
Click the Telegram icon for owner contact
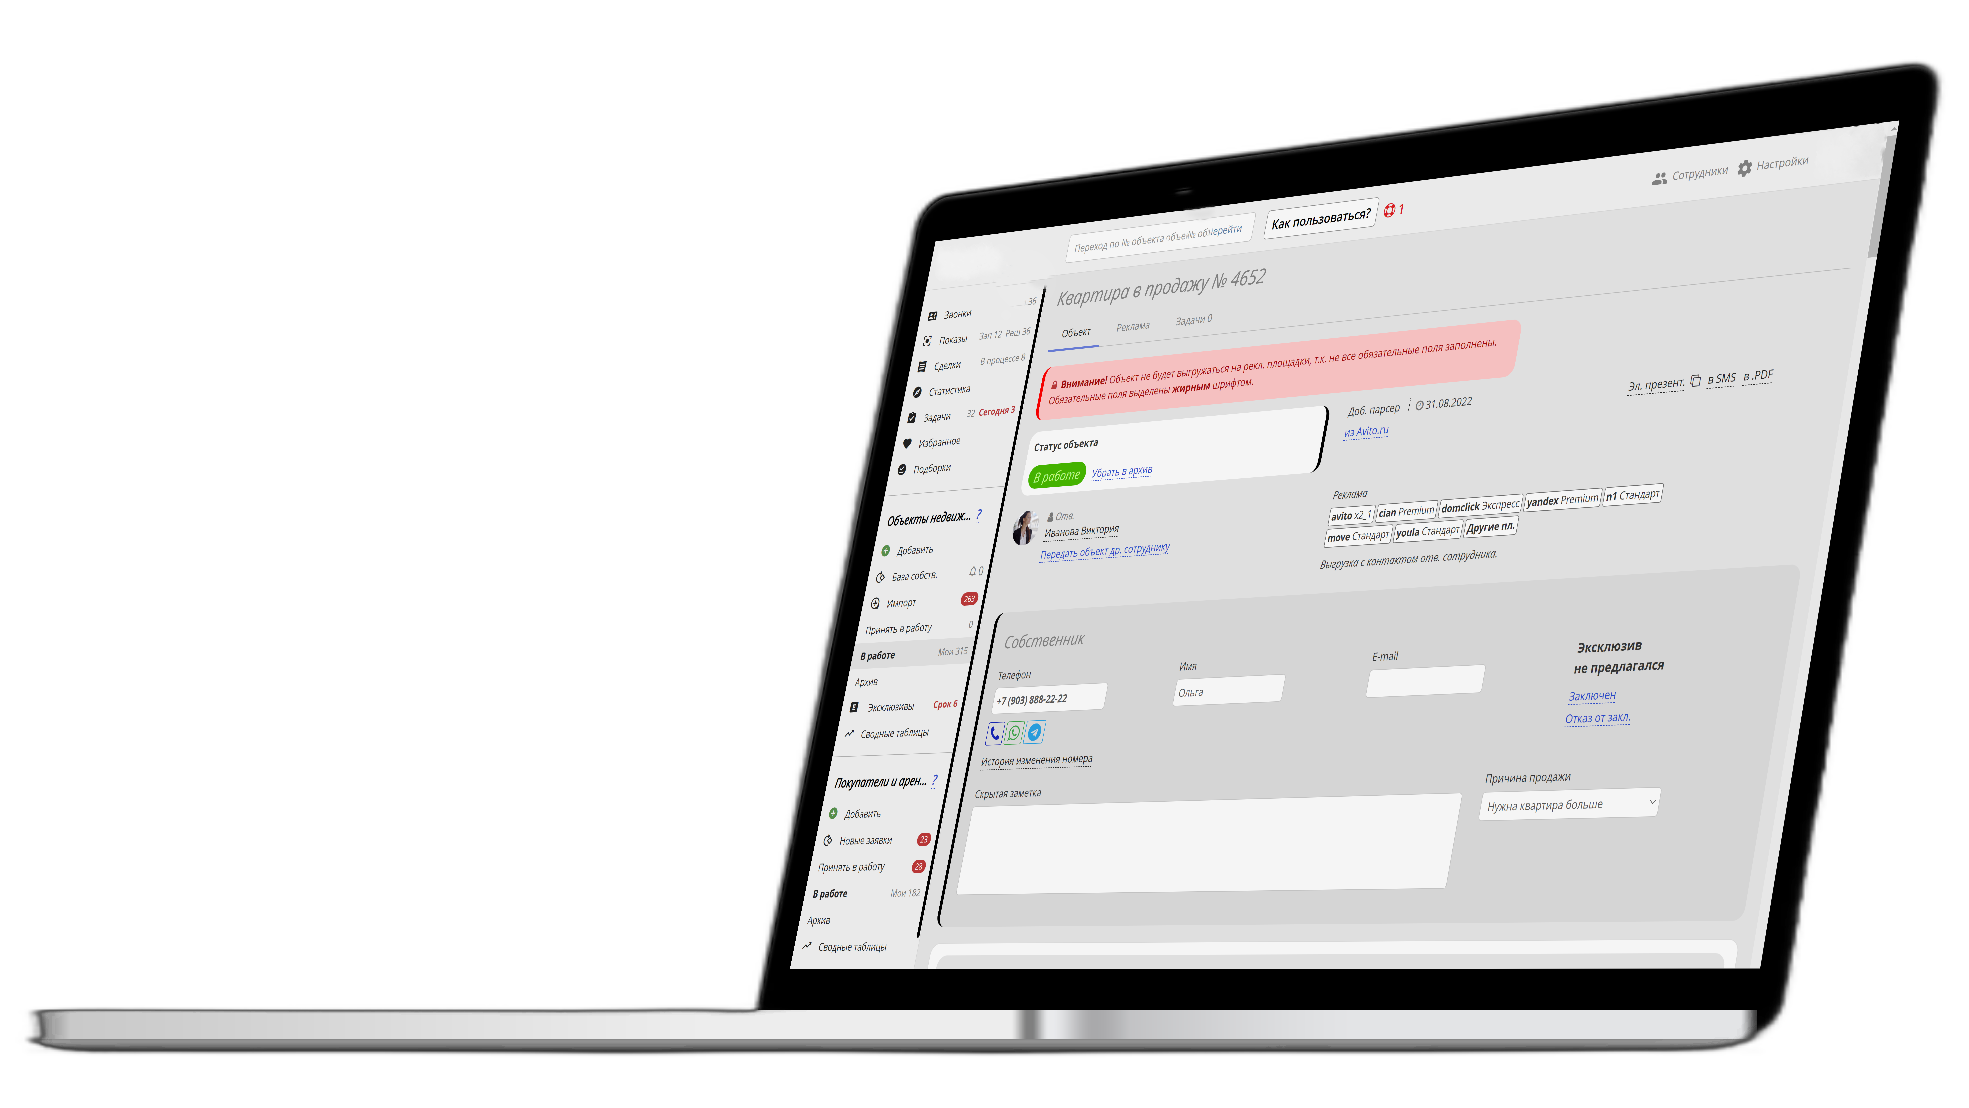[1035, 732]
